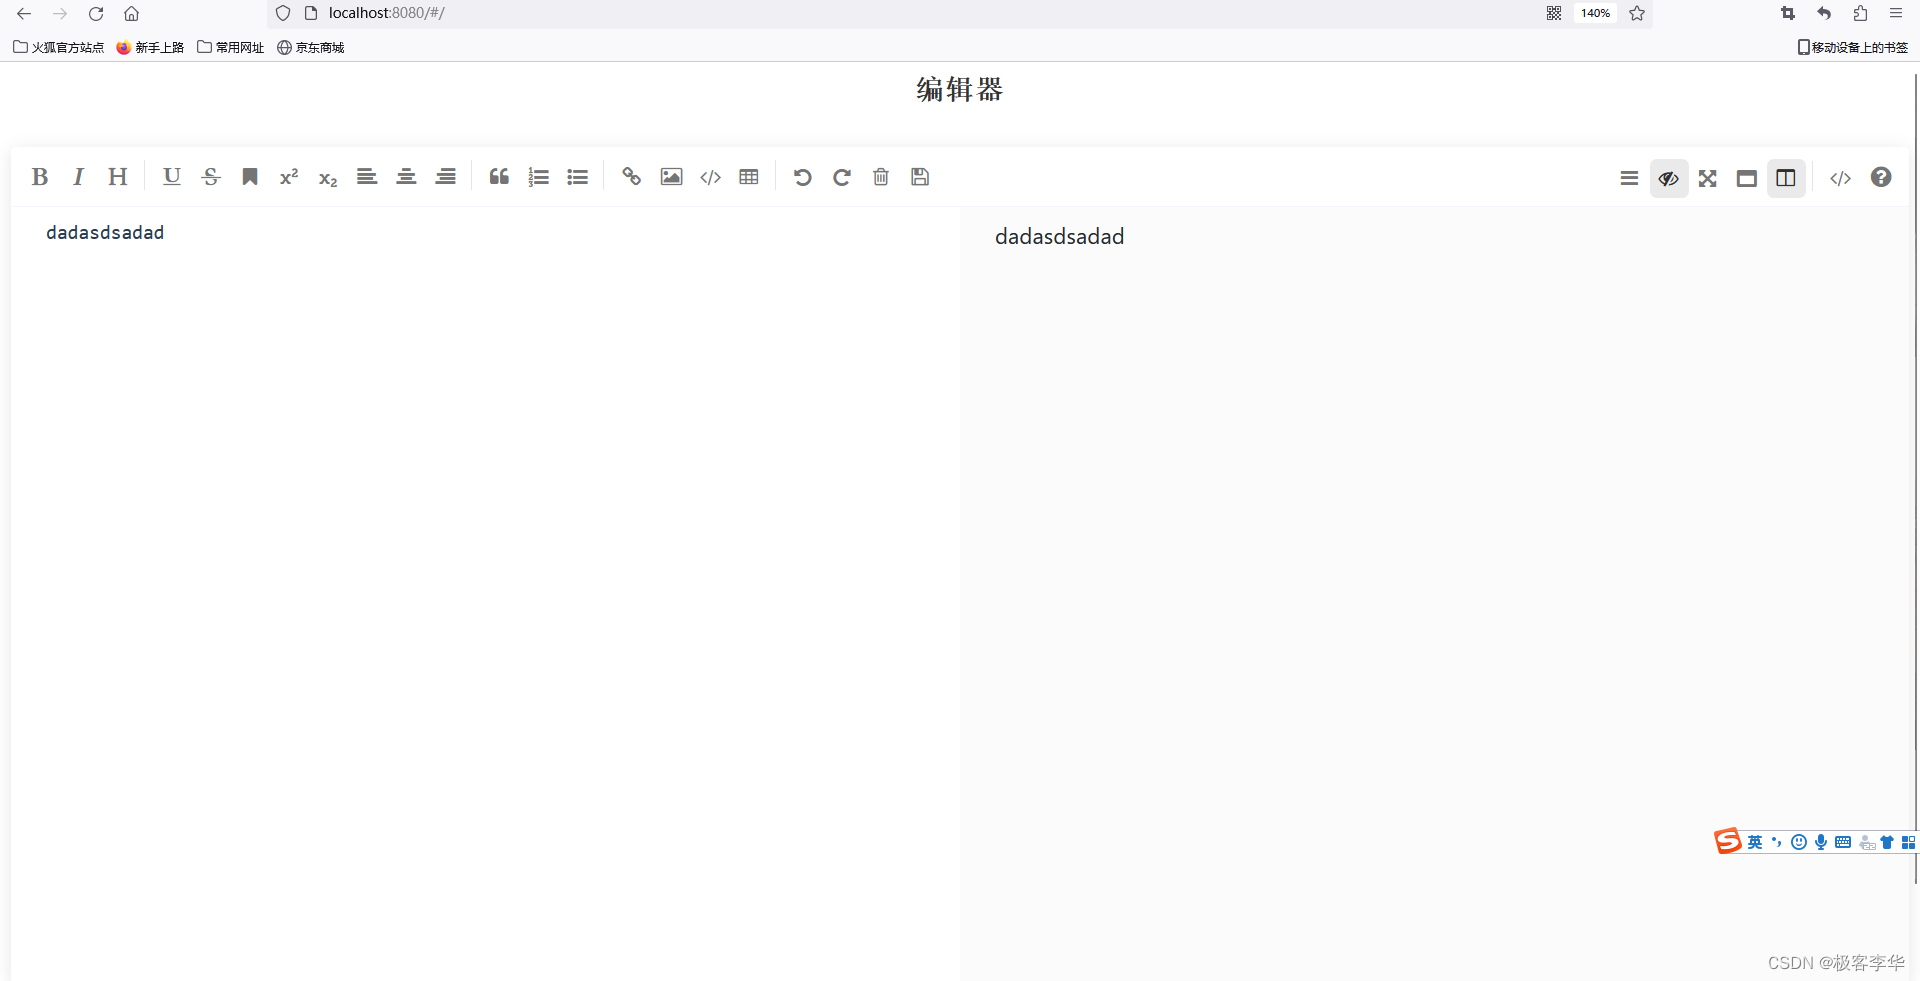Open 移动设备上的书签 folder
Screen dimensions: 1920x981
click(1853, 47)
